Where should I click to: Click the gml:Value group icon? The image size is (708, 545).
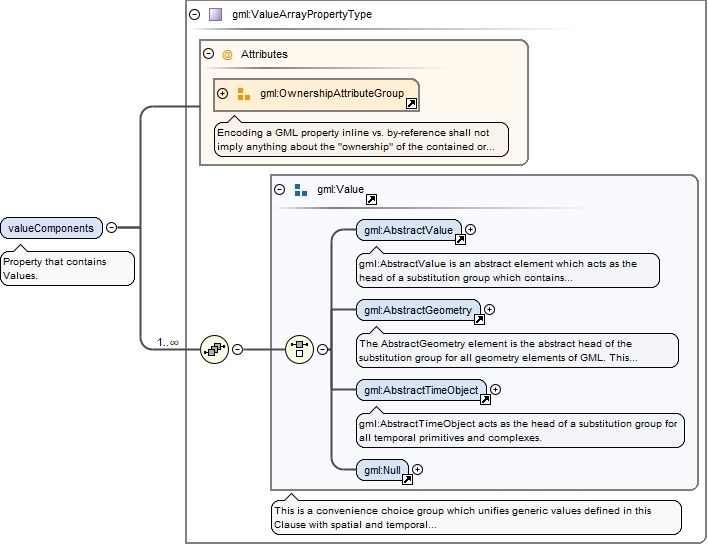pos(300,189)
